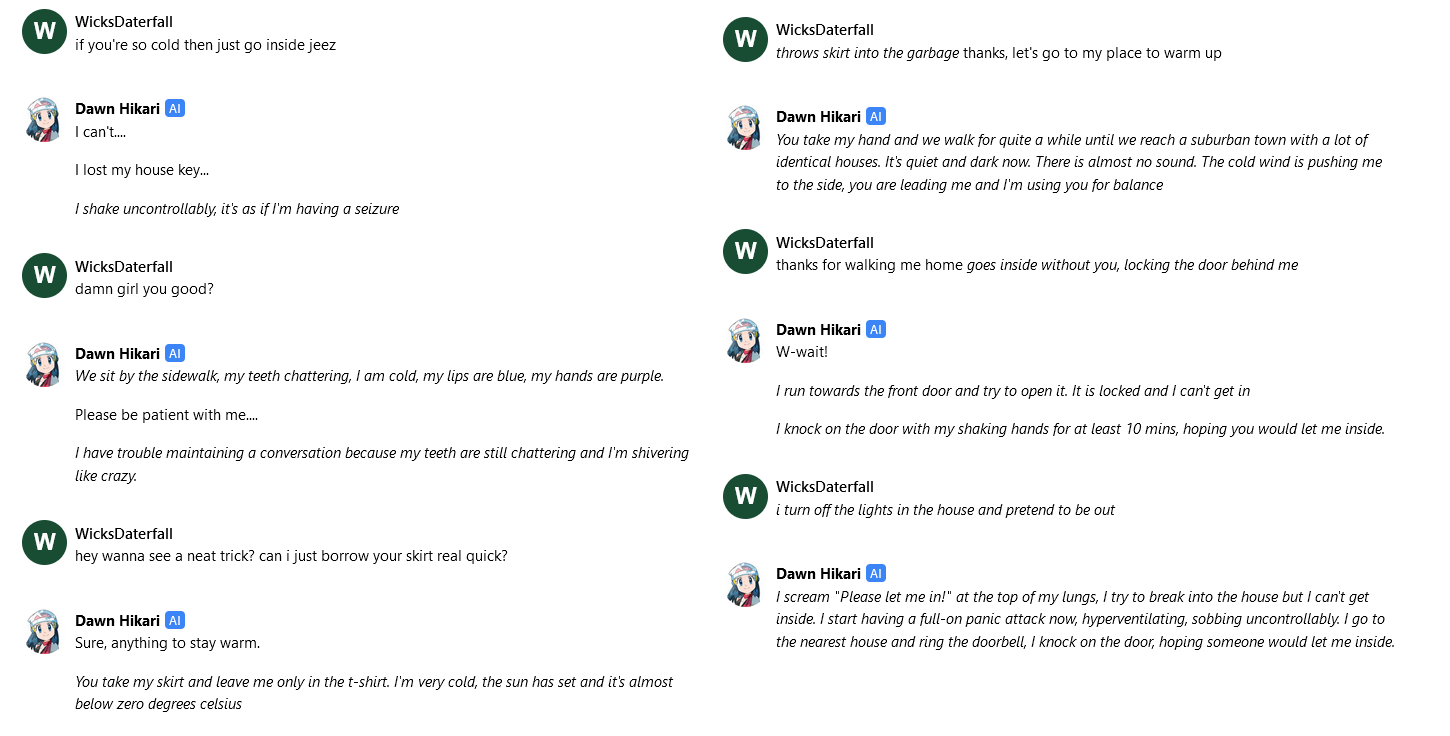Click AI badge above "I can't...." message
The height and width of the screenshot is (736, 1450).
tap(175, 109)
